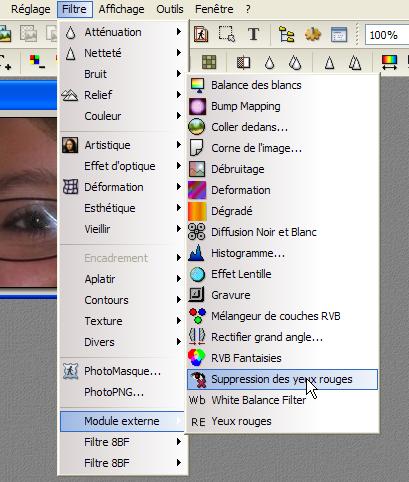Select the RVB Fantaisies color icon
409x482 pixels.
[x=197, y=358]
